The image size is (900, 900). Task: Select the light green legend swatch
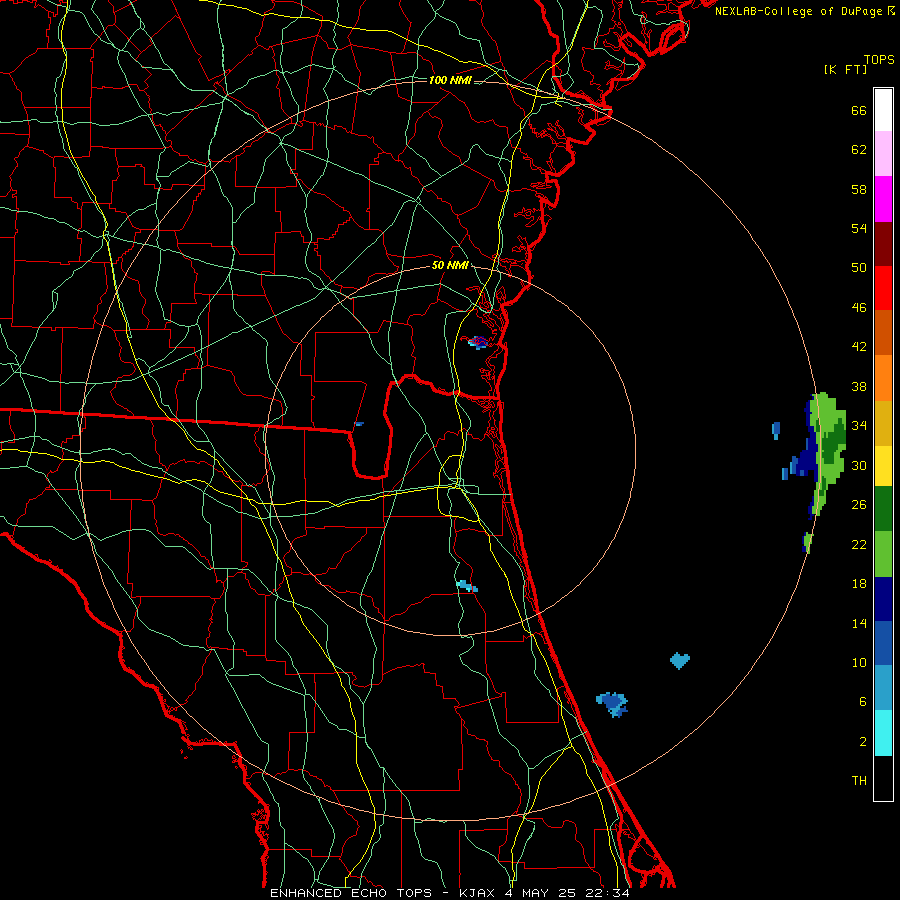[883, 554]
